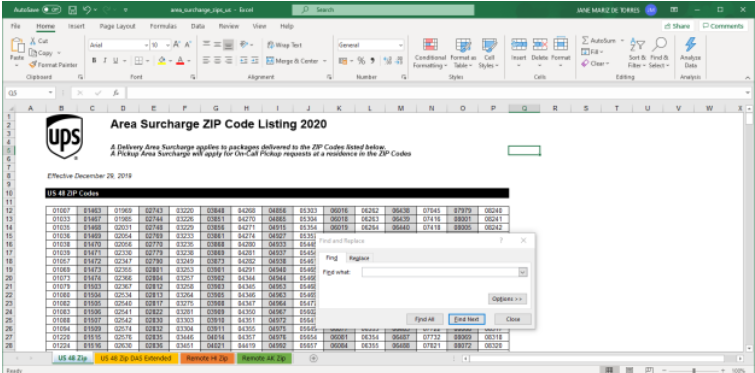The image size is (755, 373).
Task: Open the Remote AK Zip sheet
Action: (264, 359)
